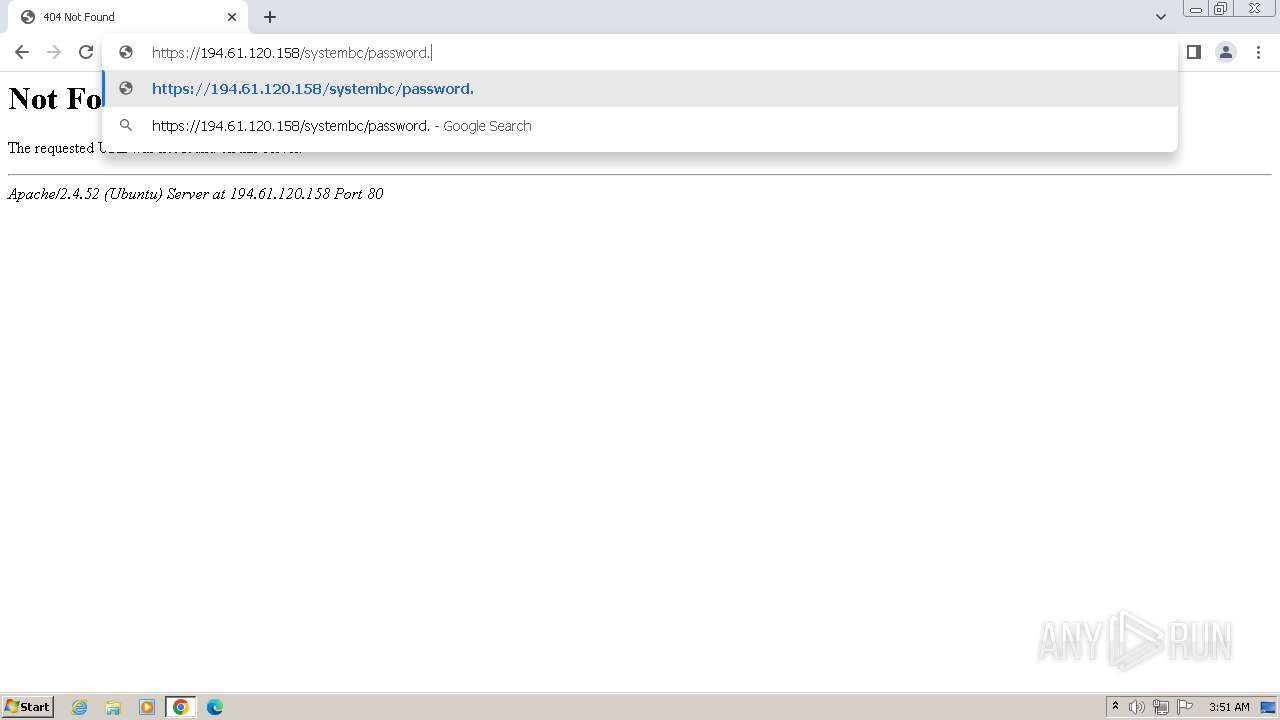
Task: Open the Windows Start menu
Action: [28, 706]
